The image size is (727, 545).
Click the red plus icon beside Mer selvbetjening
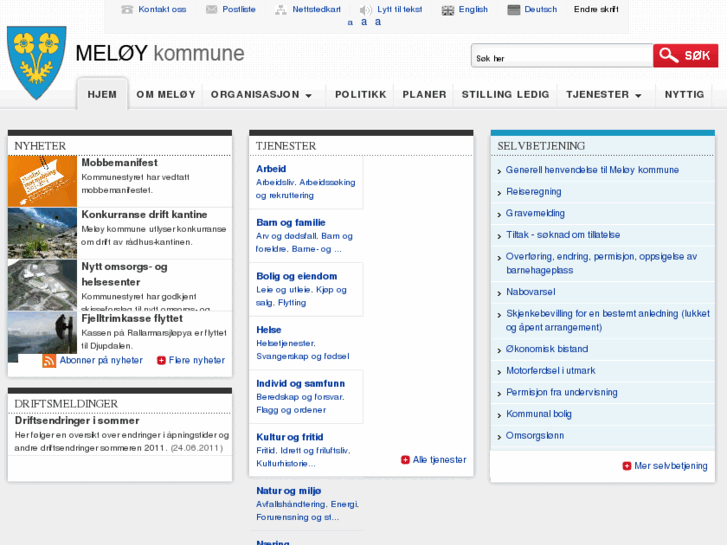point(627,466)
